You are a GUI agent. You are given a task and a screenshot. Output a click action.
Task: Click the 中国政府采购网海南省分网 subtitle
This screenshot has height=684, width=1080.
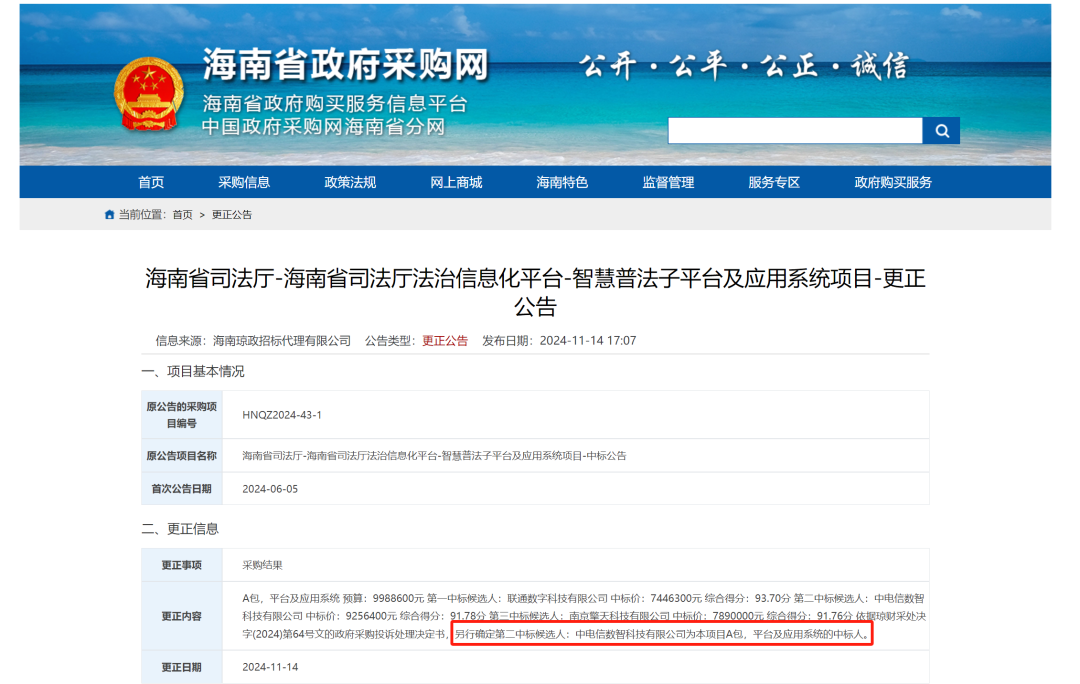tap(324, 127)
